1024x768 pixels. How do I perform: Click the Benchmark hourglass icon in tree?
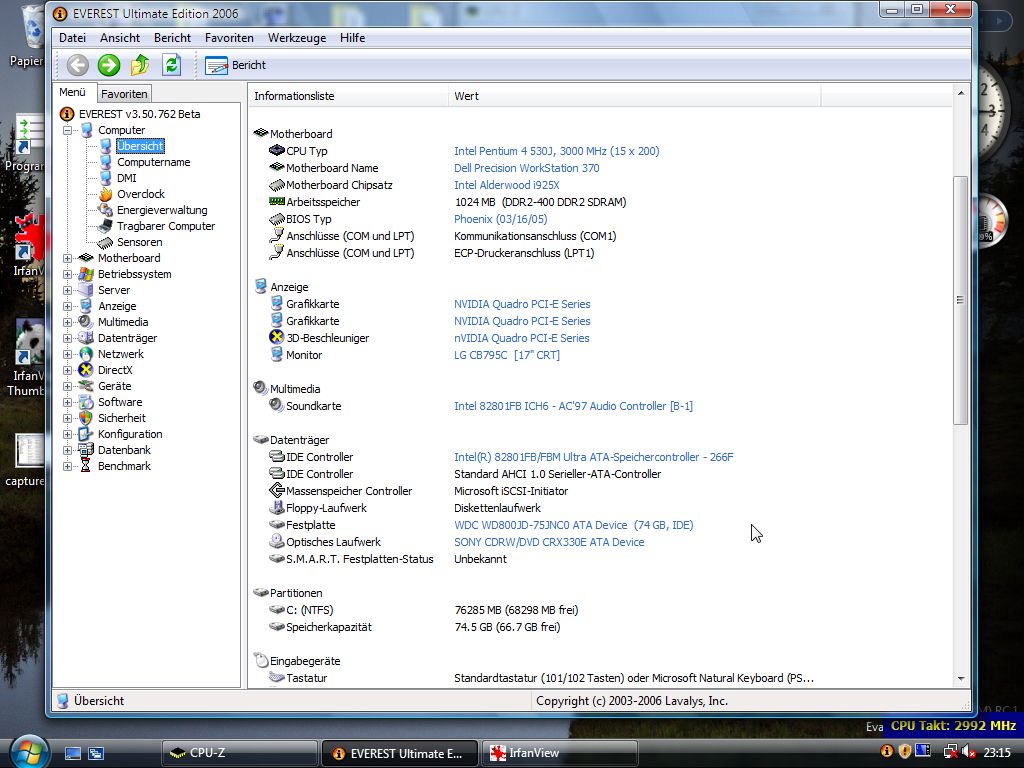tap(86, 466)
